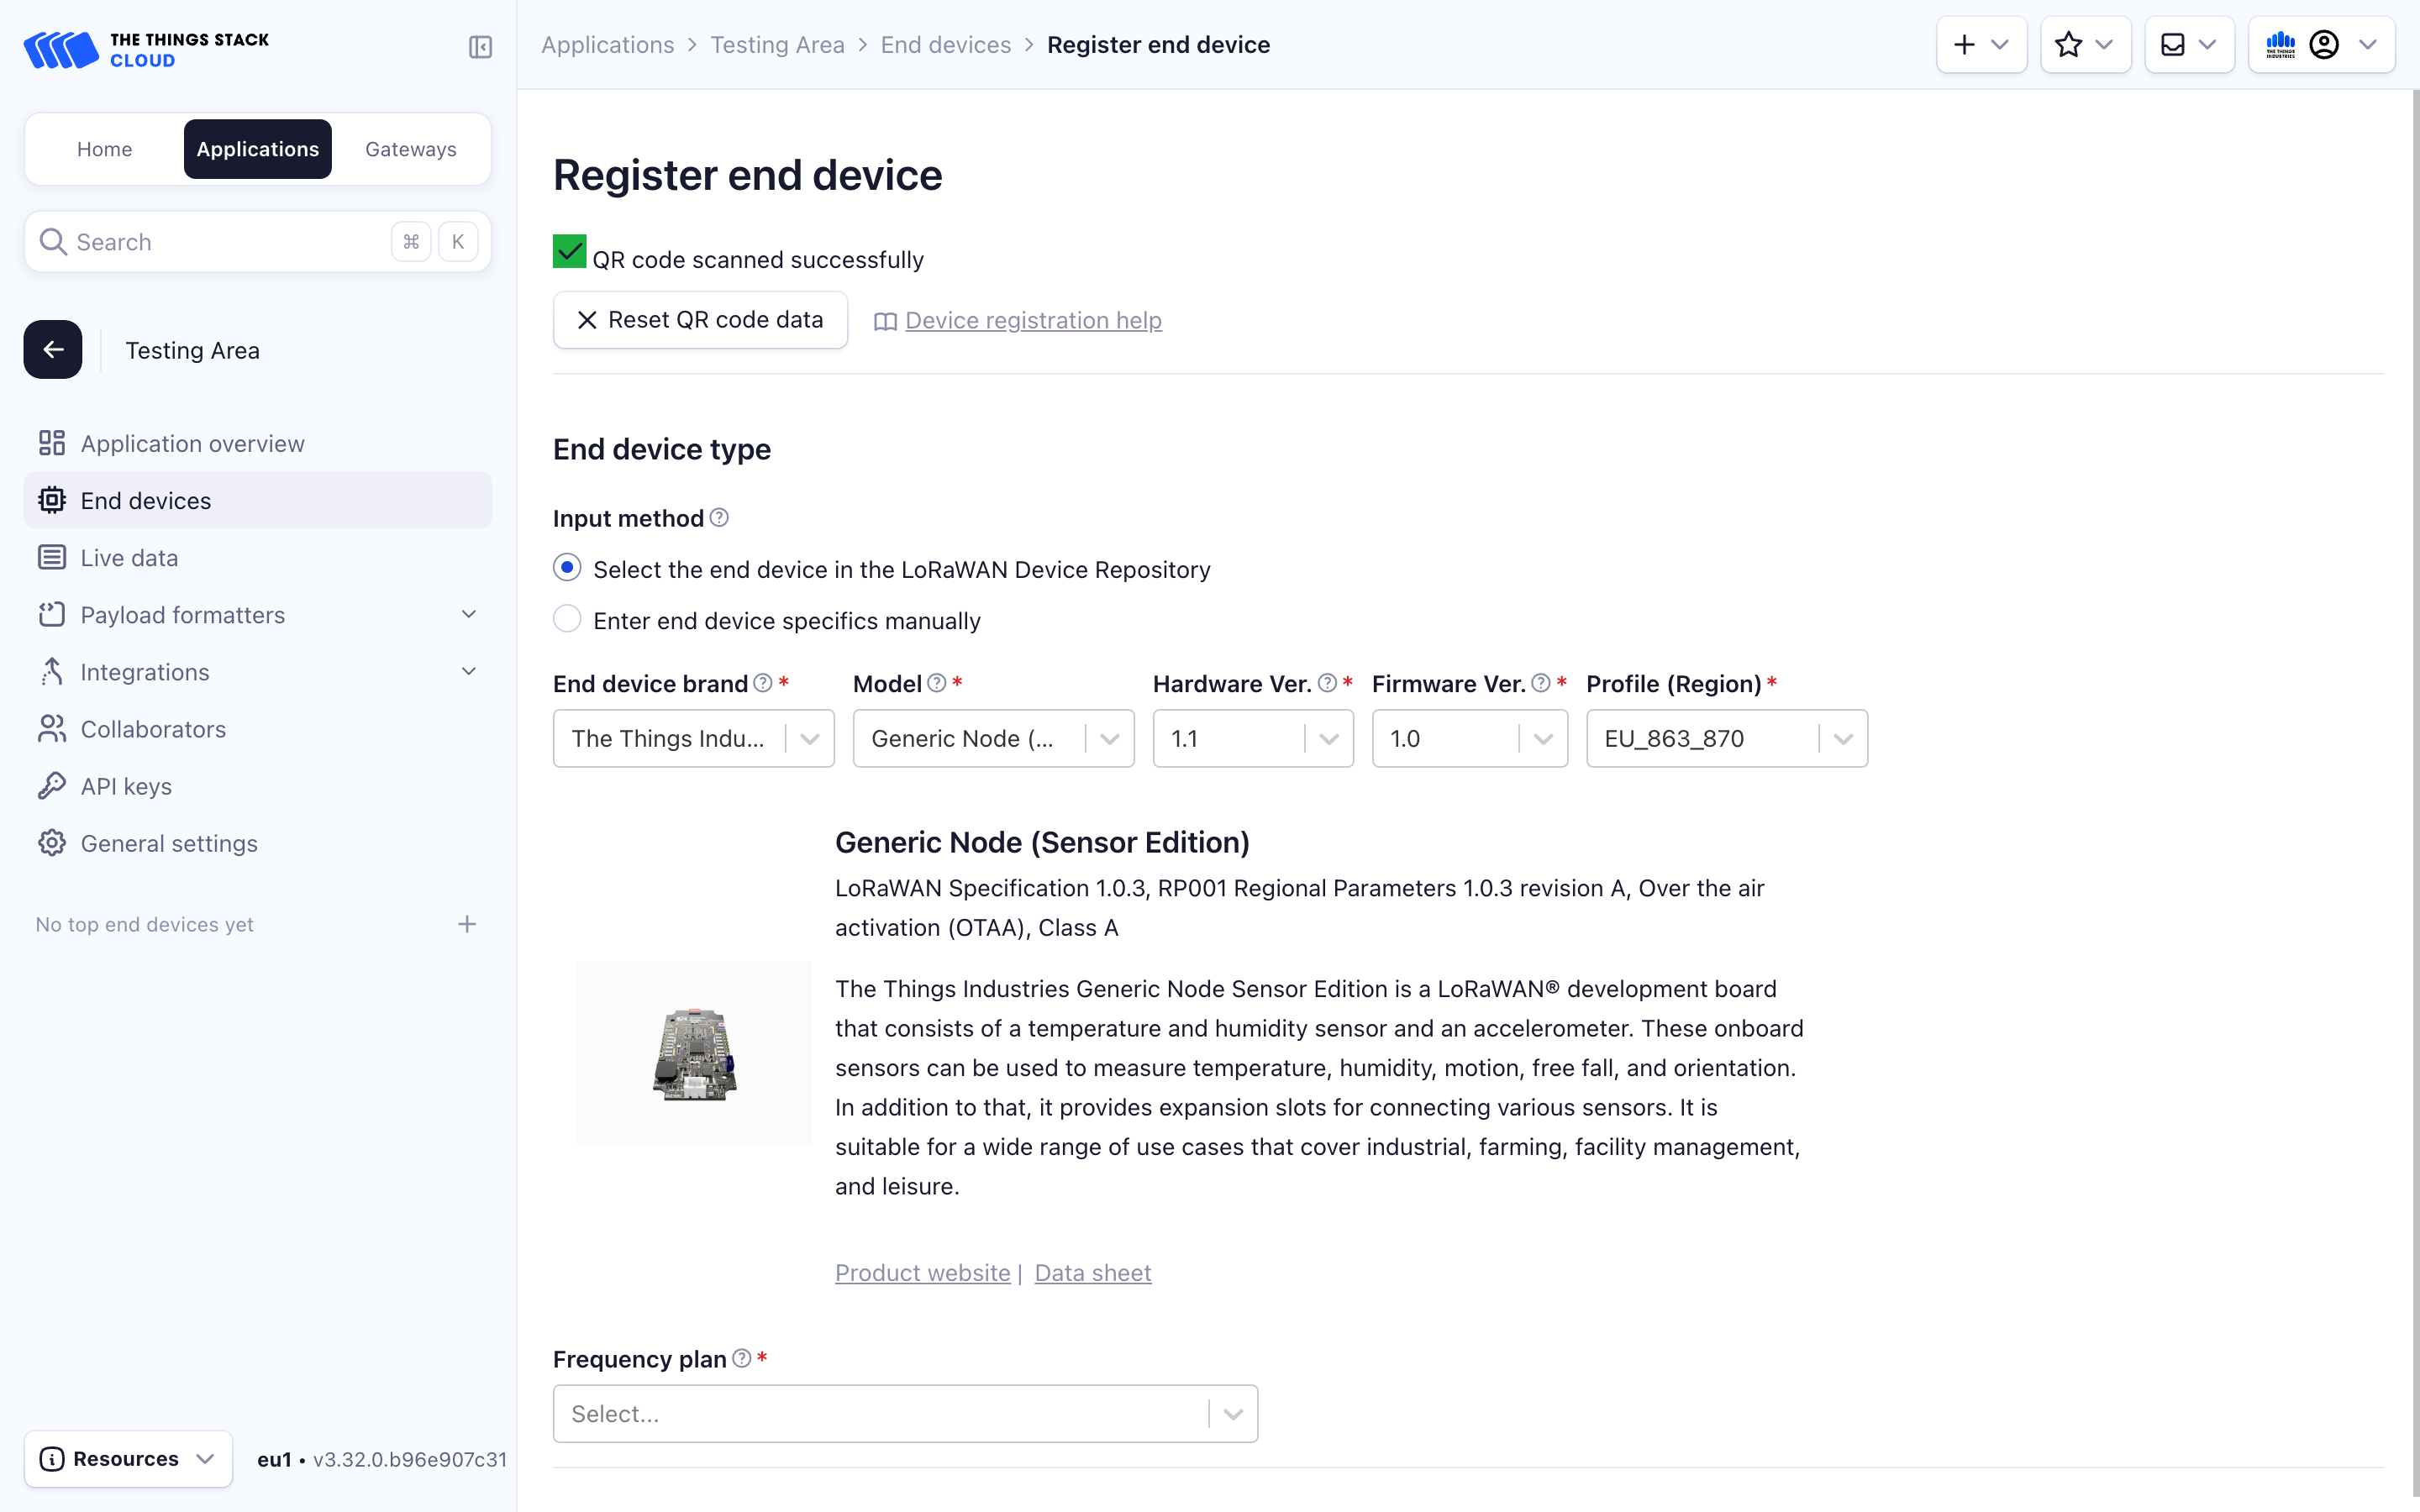
Task: Open the Data sheet link
Action: coord(1092,1272)
